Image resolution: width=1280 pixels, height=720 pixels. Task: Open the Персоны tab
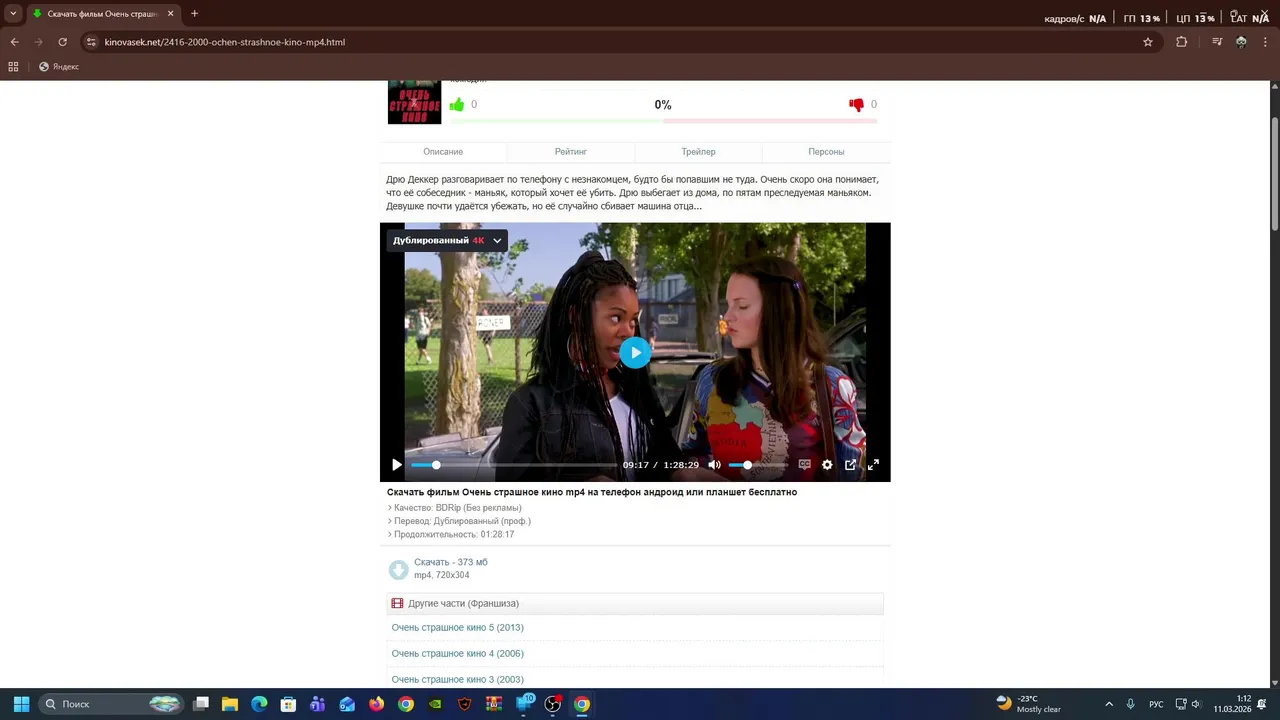pyautogui.click(x=826, y=152)
